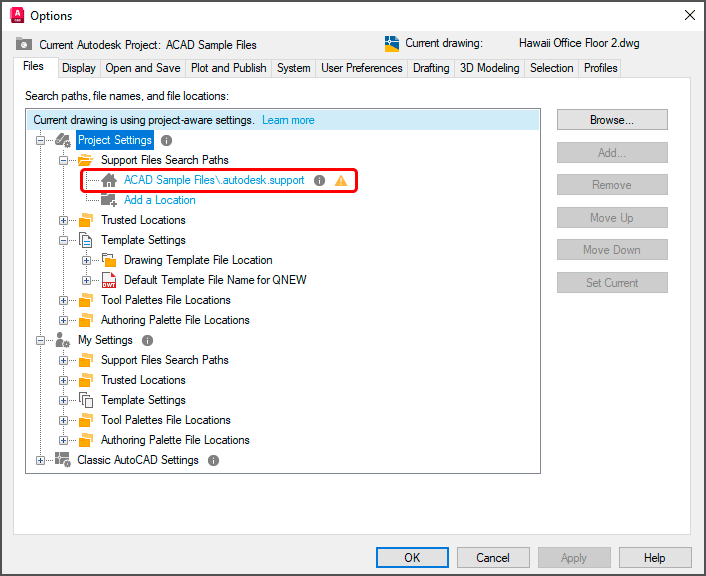706x576 pixels.
Task: Click the current drawing icon at top
Action: coord(392,44)
